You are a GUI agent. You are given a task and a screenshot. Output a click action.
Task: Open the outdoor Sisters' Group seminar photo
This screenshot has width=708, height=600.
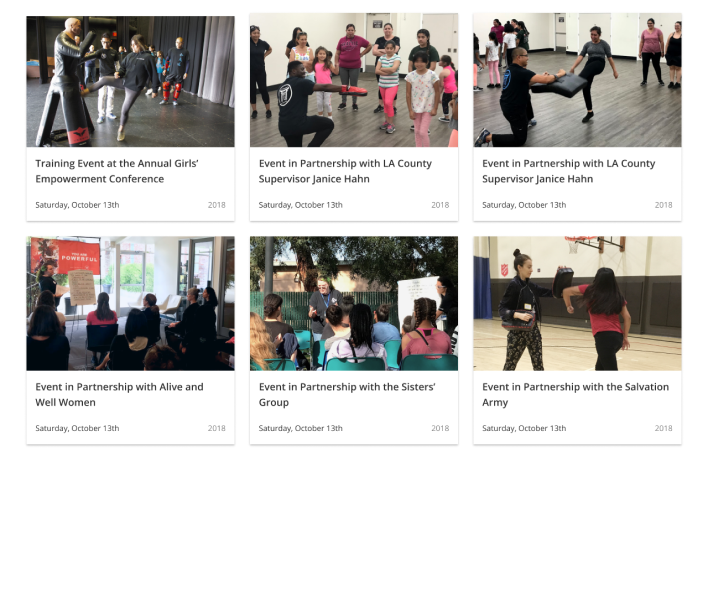tap(354, 303)
